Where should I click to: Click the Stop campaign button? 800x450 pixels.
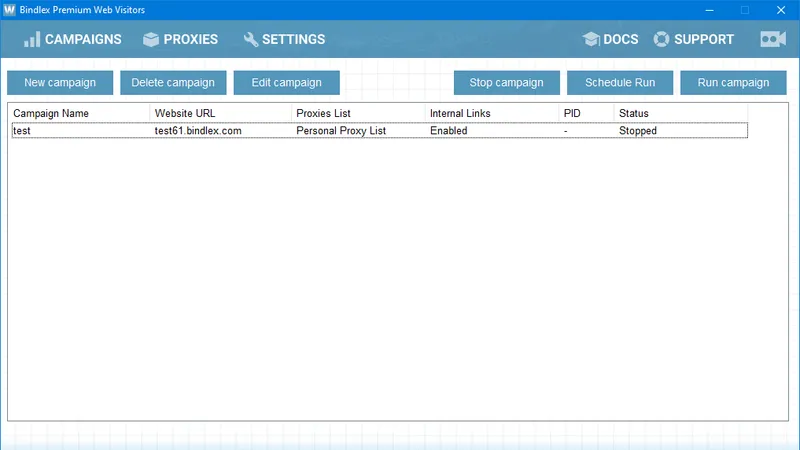coord(507,83)
